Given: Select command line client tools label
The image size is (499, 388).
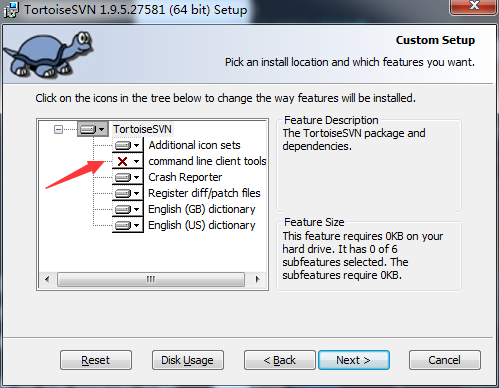Looking at the screenshot, I should 207,161.
